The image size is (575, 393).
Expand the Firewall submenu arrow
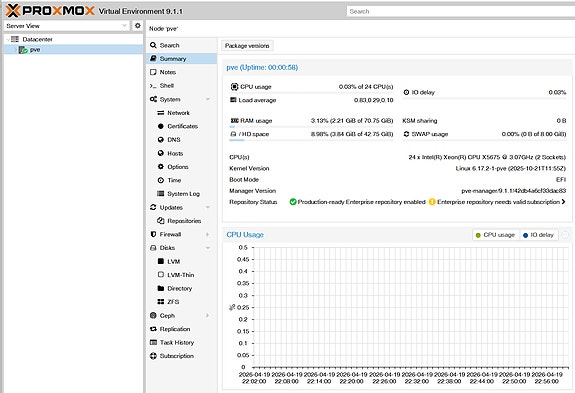208,234
